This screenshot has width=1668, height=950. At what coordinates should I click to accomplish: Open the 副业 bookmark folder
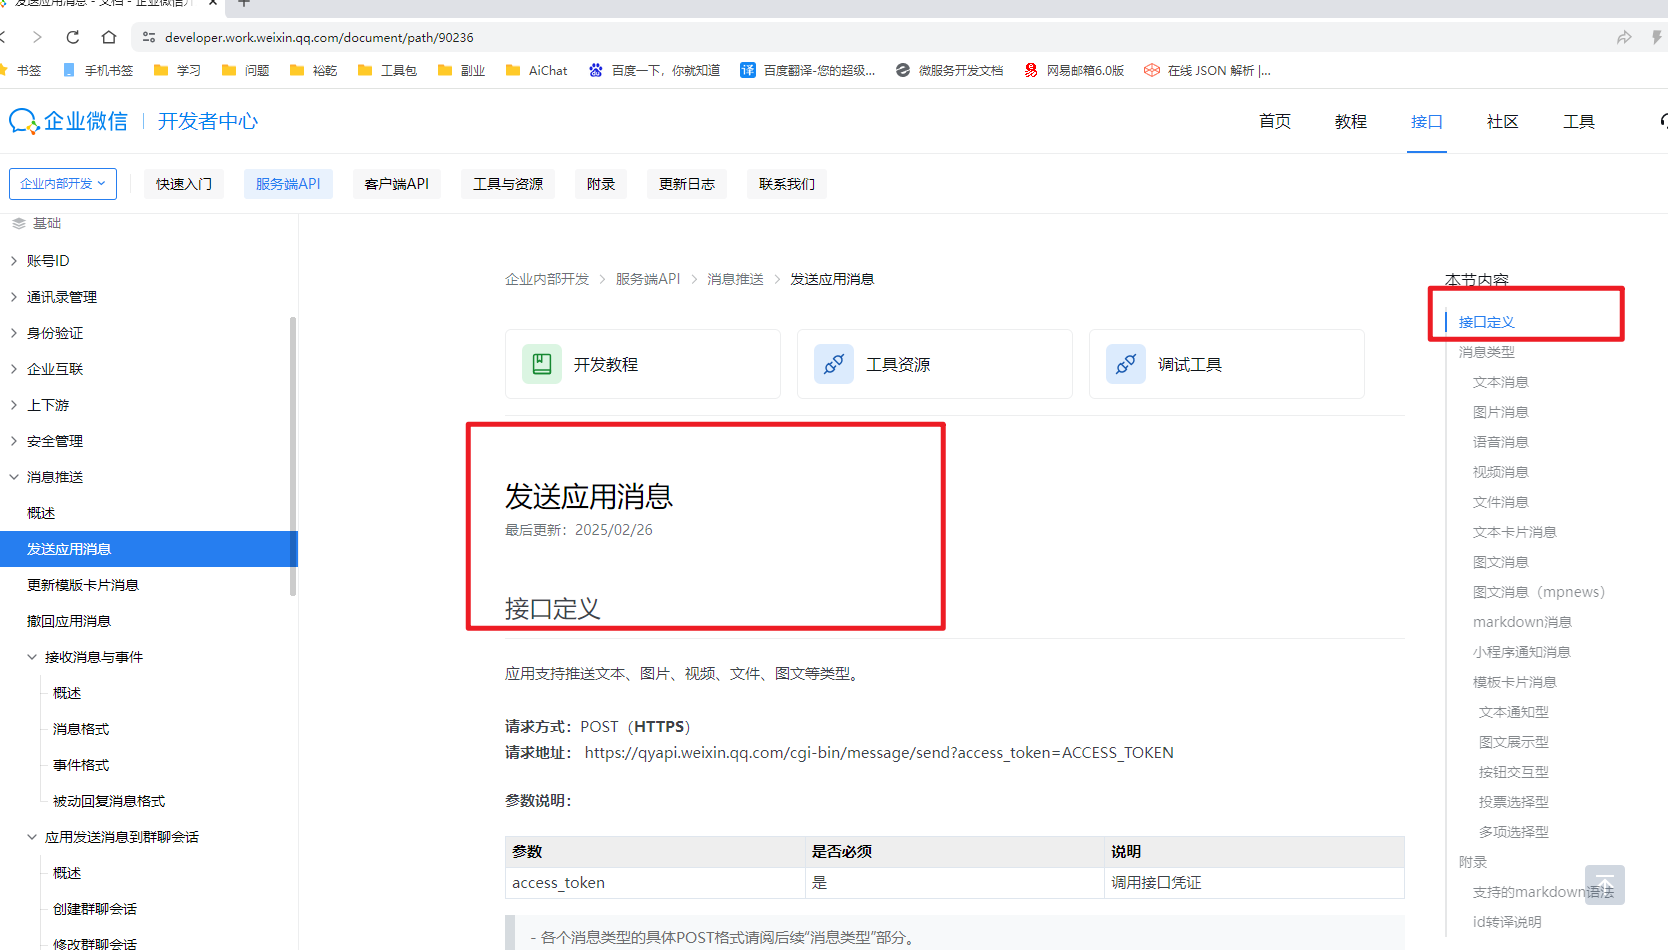click(461, 70)
